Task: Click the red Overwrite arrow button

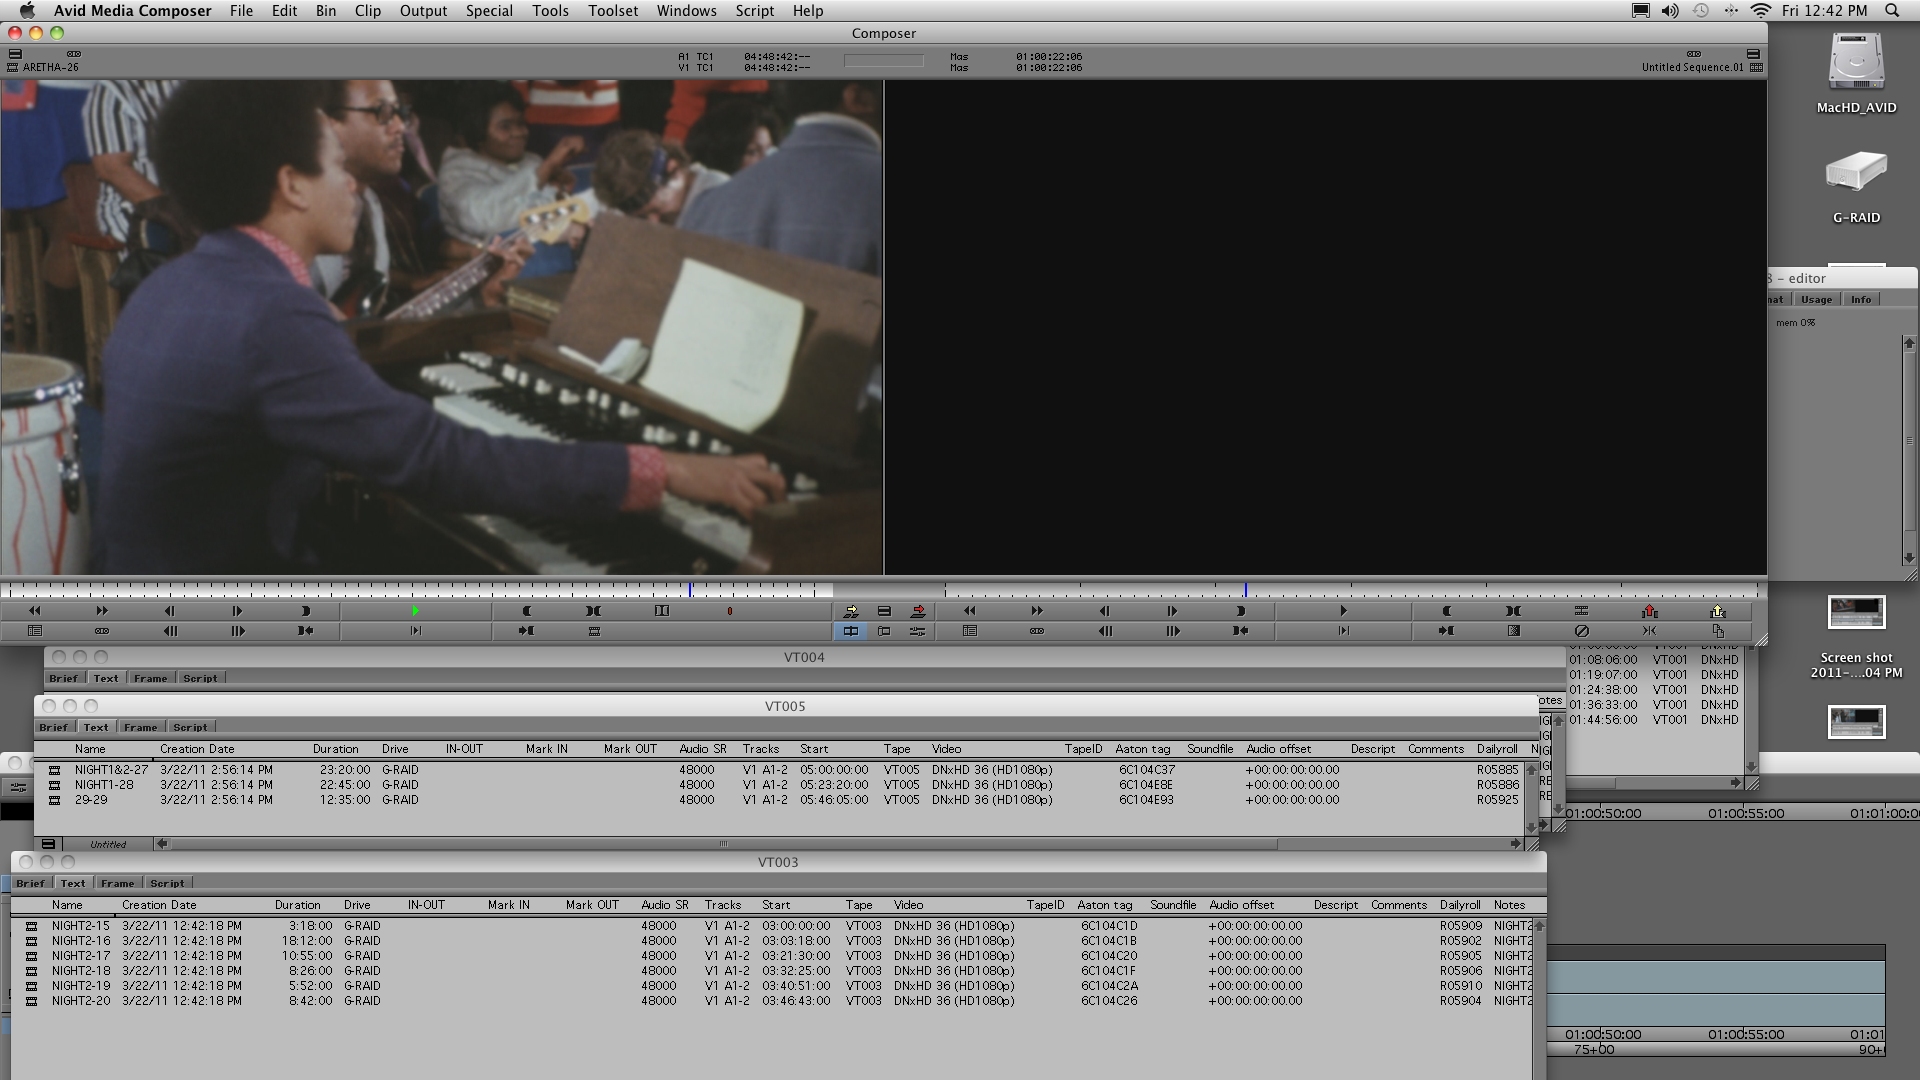Action: tap(918, 611)
